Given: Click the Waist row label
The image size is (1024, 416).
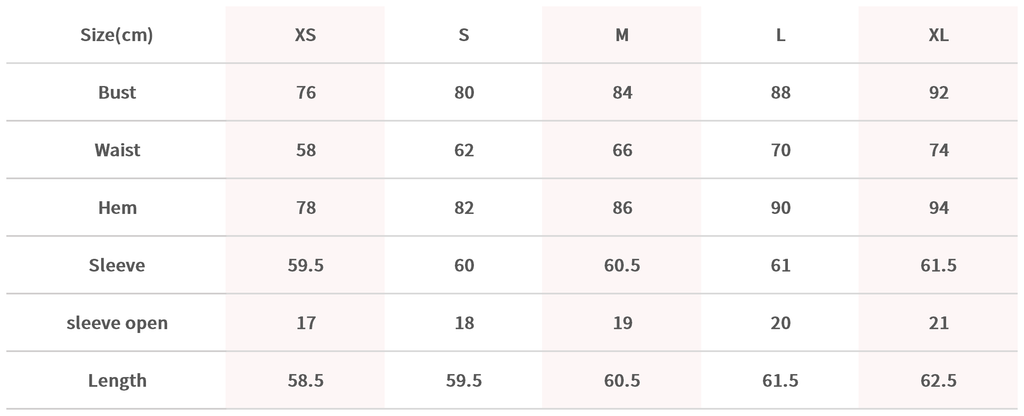Looking at the screenshot, I should (117, 150).
